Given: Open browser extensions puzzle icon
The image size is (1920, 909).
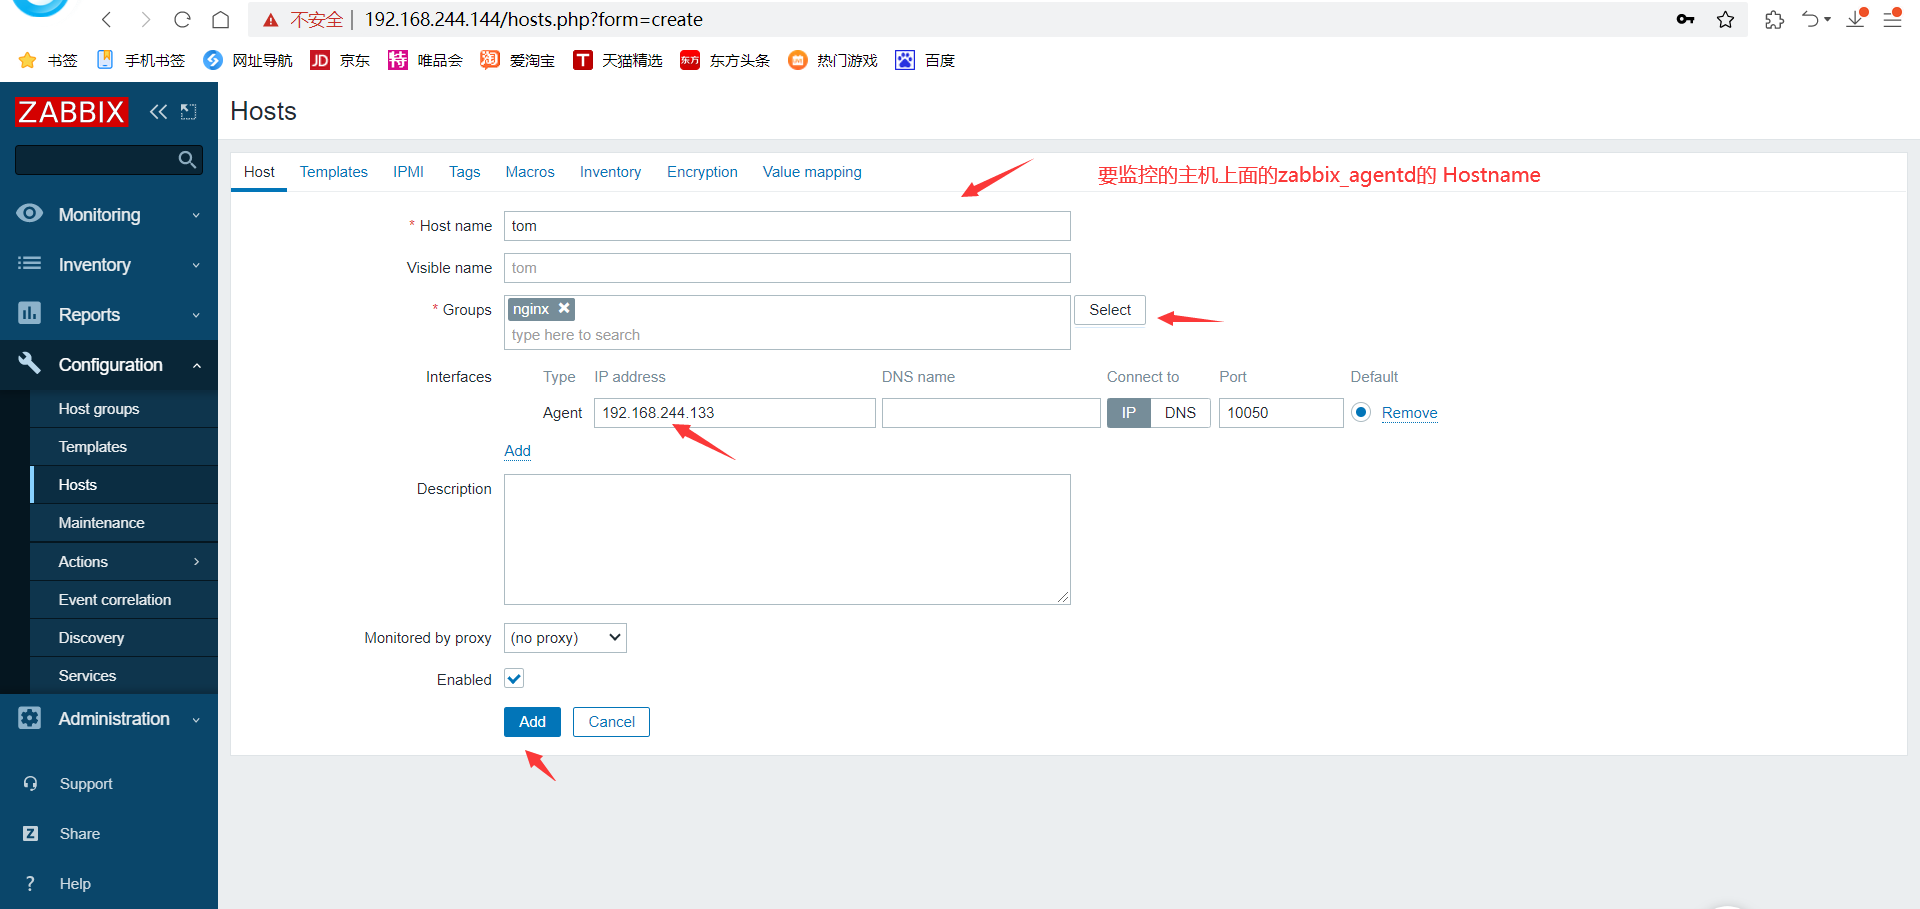Looking at the screenshot, I should pos(1774,19).
